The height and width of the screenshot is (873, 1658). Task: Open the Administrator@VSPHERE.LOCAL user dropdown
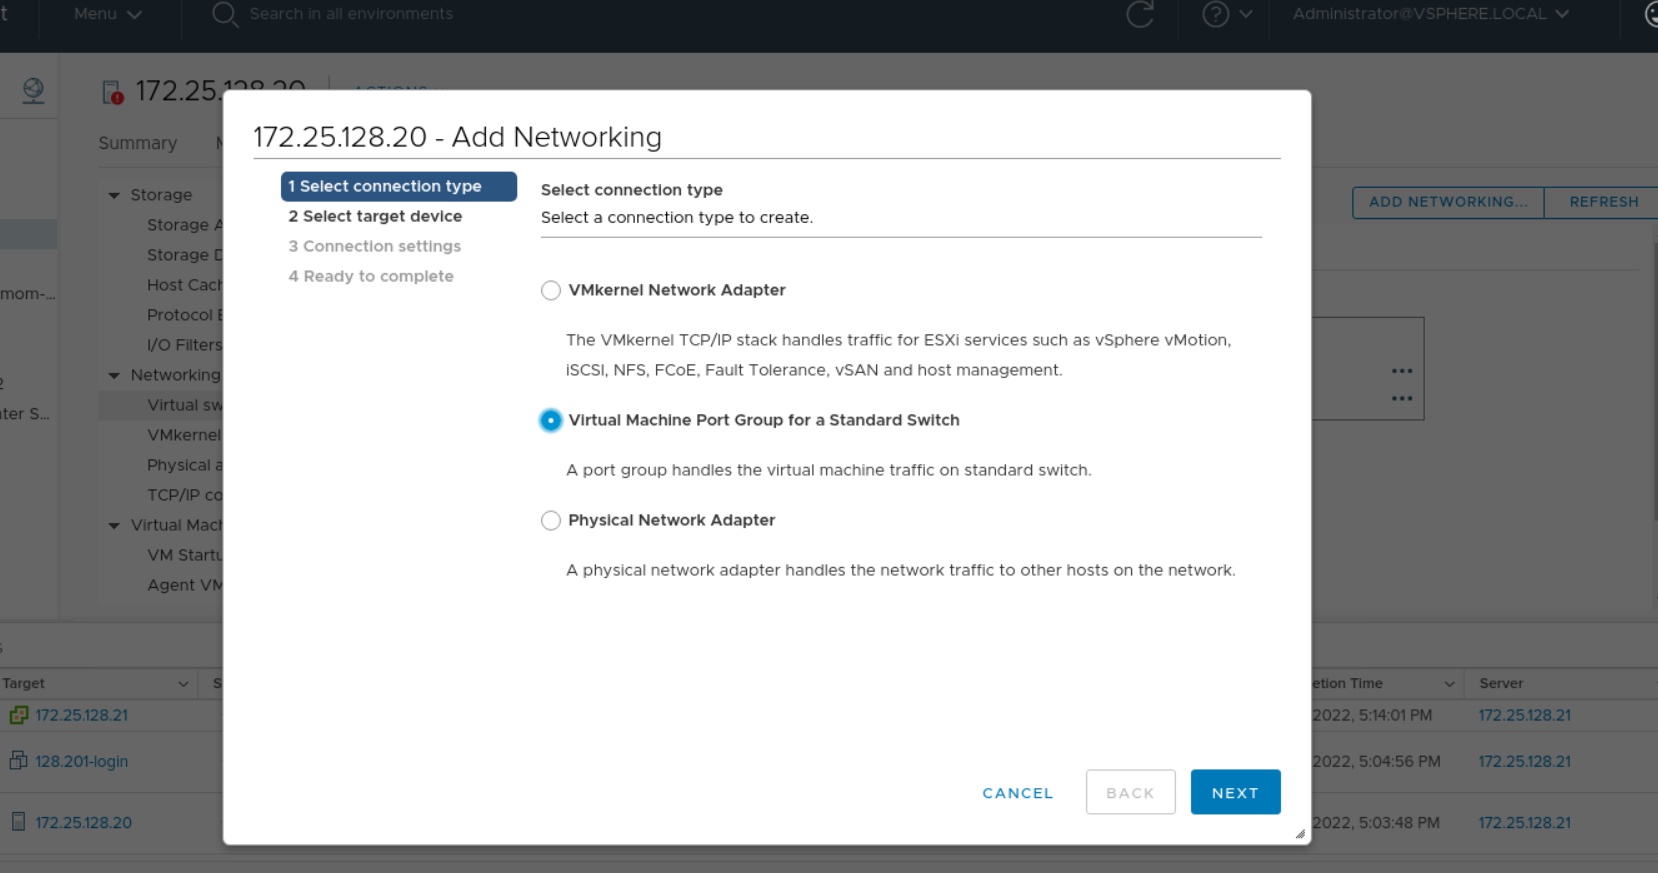pyautogui.click(x=1430, y=15)
